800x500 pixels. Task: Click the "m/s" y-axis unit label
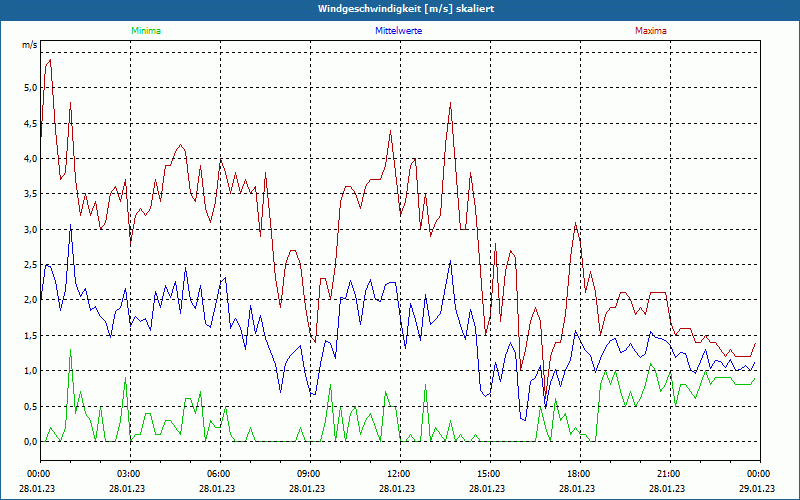click(30, 45)
